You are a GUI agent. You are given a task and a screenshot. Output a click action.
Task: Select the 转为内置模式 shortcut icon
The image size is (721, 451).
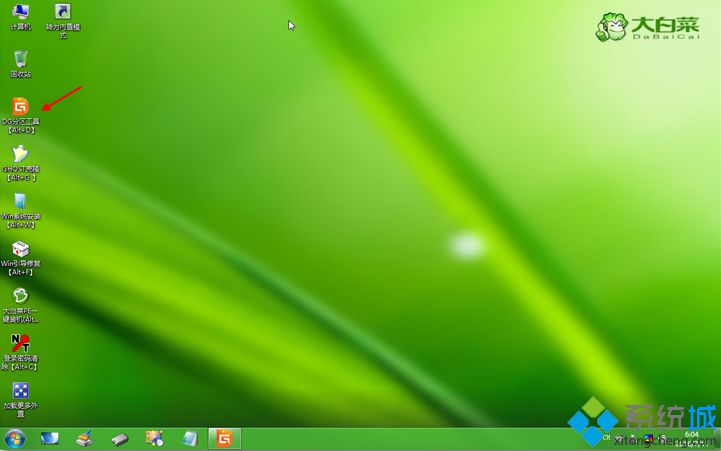point(63,21)
